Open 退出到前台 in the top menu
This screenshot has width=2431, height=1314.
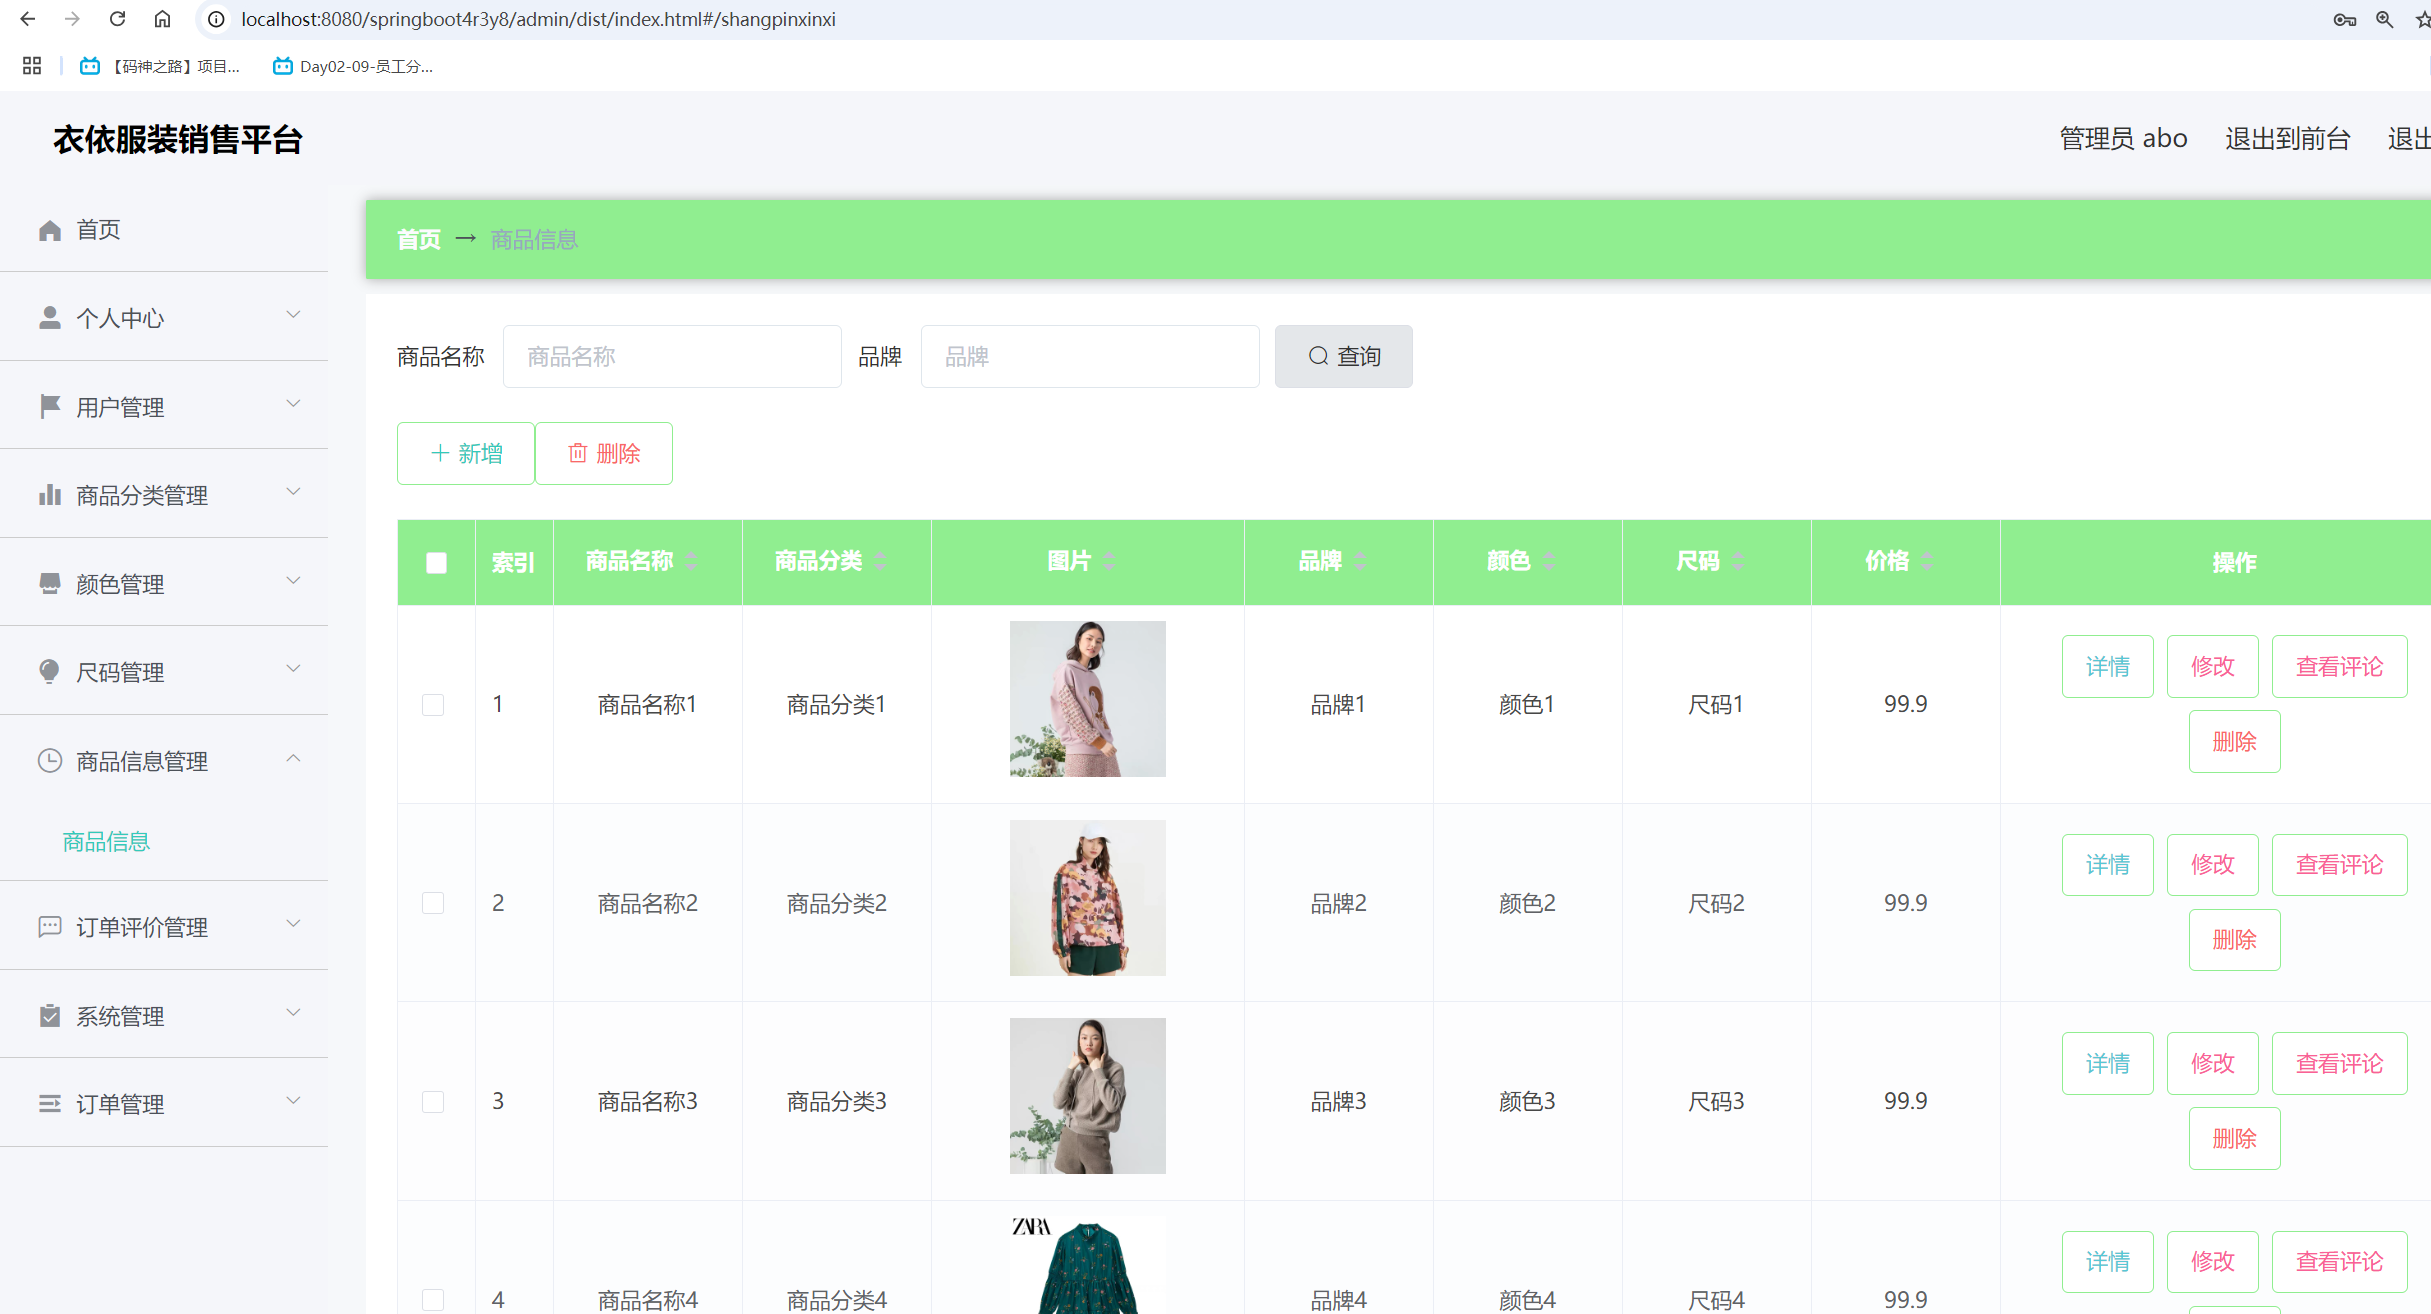pos(2288,137)
